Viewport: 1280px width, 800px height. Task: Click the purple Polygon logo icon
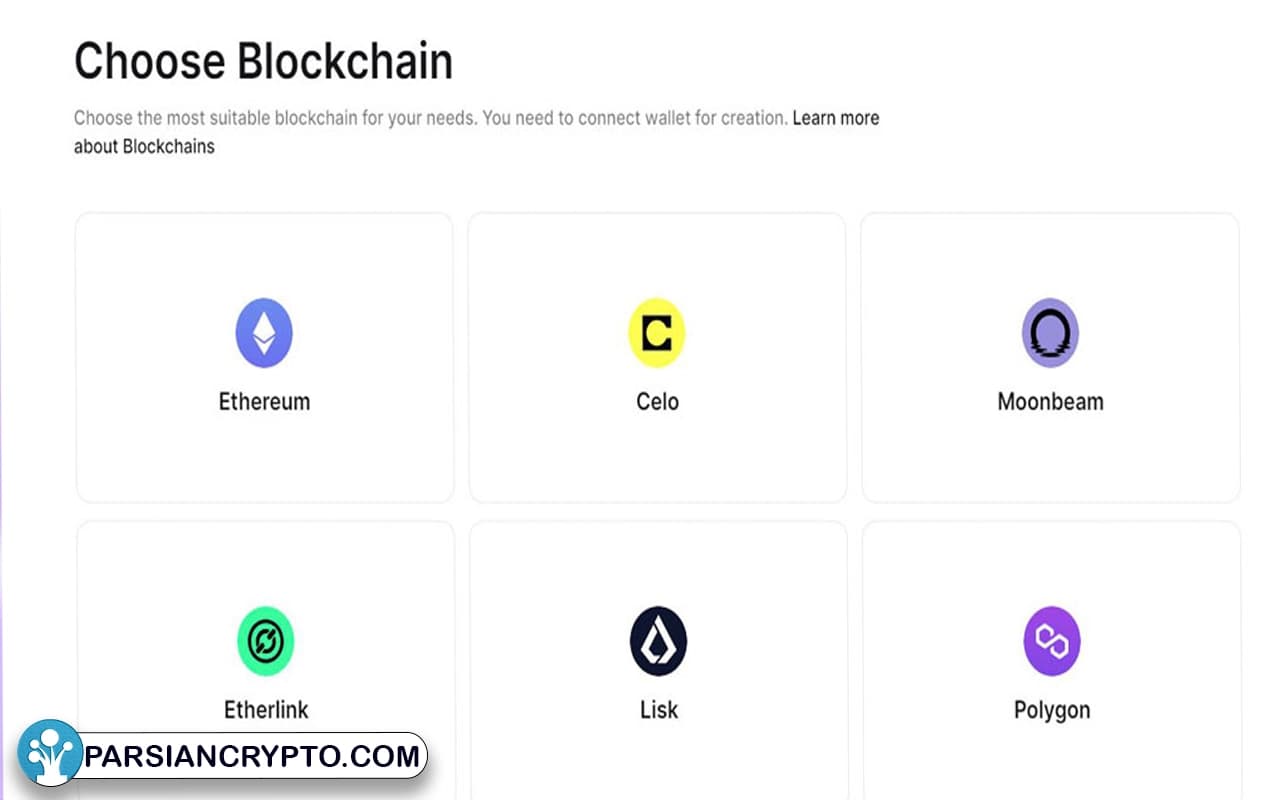(1052, 641)
